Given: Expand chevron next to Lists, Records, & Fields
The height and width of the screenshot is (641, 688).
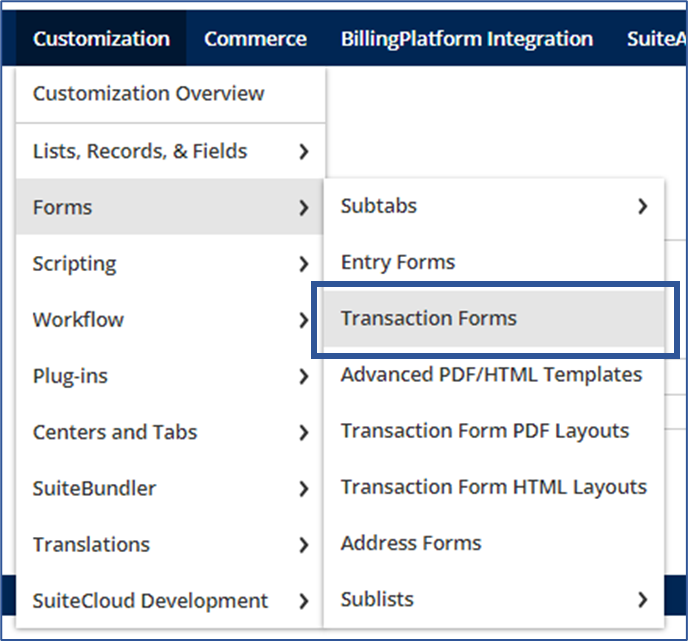Looking at the screenshot, I should pyautogui.click(x=304, y=151).
